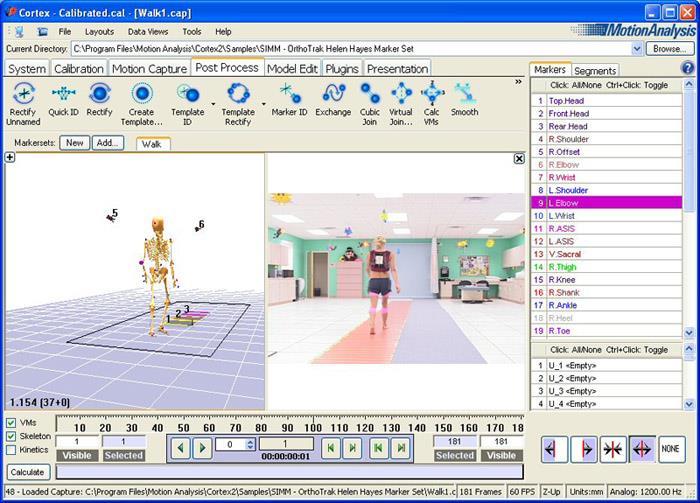Click the expand-range arrows icon
The image size is (700, 503).
[x=642, y=449]
